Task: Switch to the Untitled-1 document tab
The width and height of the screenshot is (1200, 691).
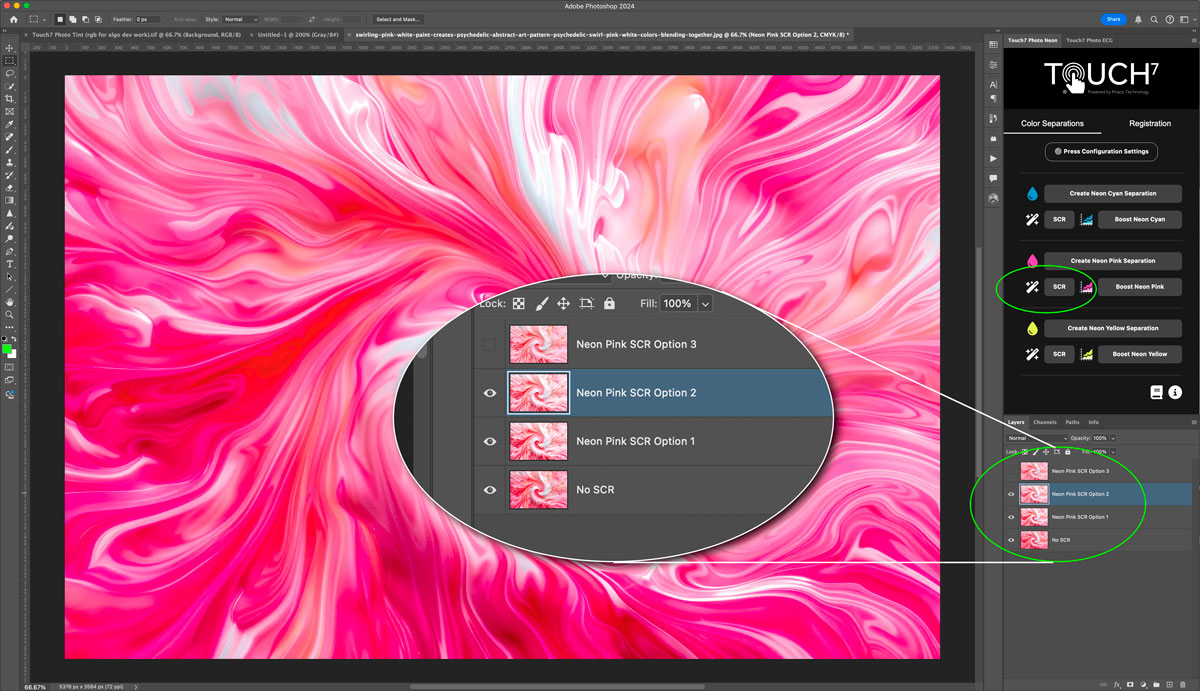Action: [x=298, y=34]
